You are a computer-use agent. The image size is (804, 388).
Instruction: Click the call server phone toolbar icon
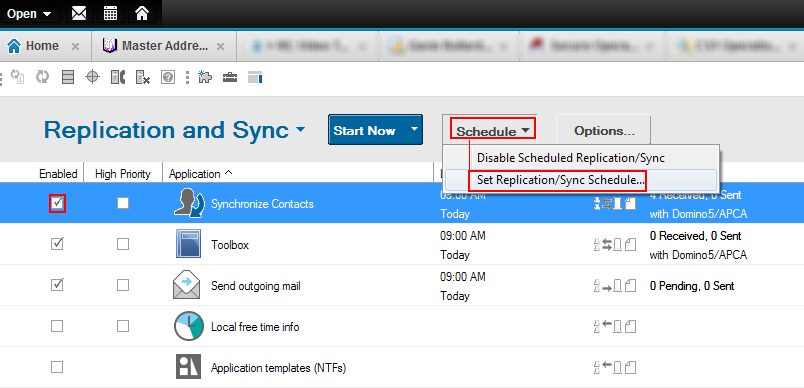coord(118,77)
